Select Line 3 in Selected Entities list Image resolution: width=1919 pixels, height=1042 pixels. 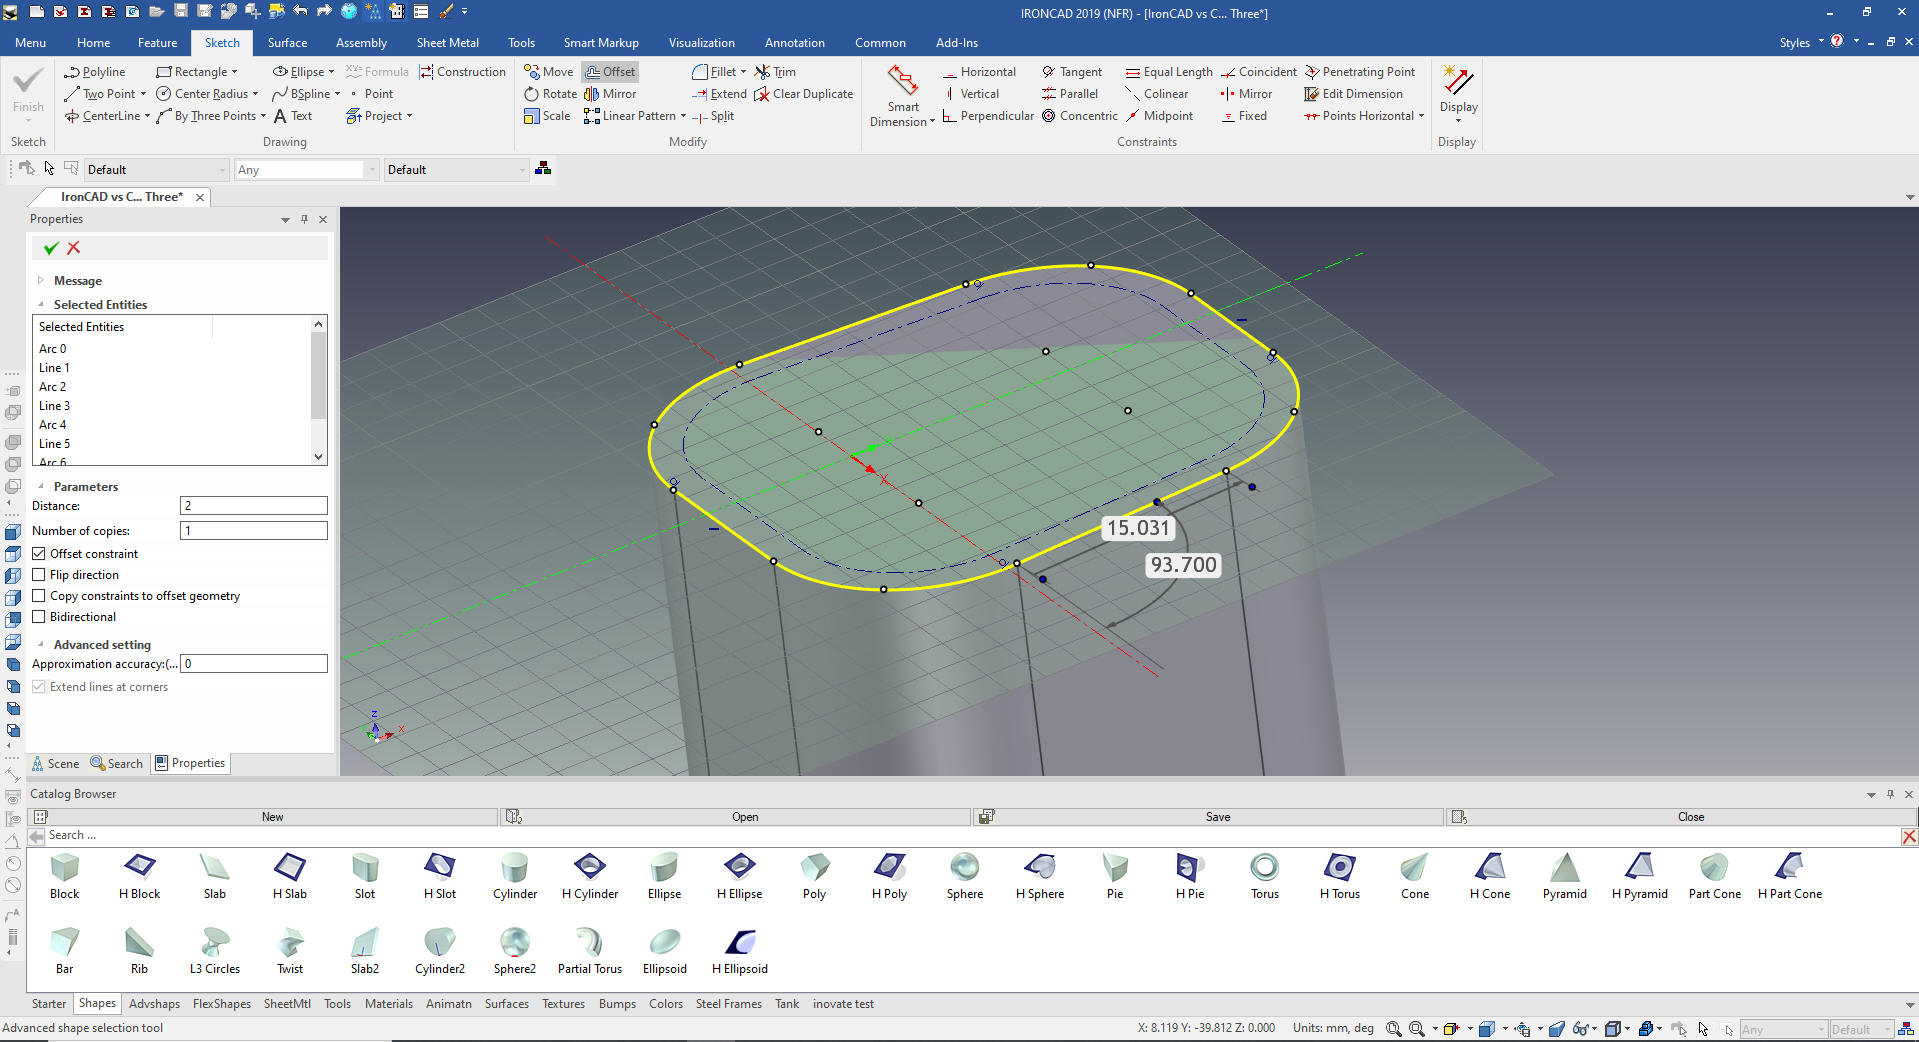(x=55, y=406)
